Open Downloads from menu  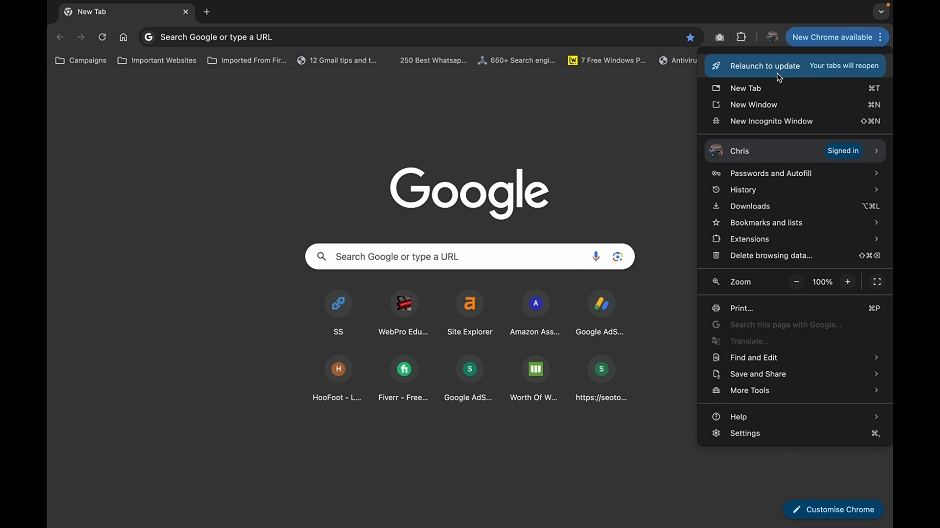click(x=795, y=206)
